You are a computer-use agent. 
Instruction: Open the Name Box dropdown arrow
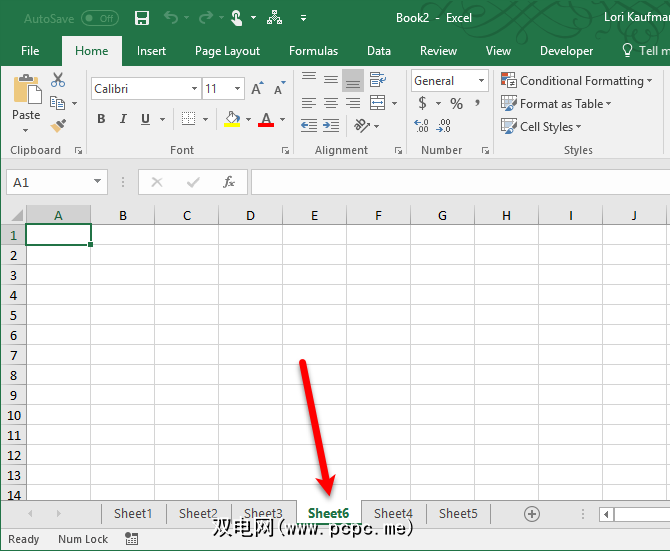tap(98, 182)
